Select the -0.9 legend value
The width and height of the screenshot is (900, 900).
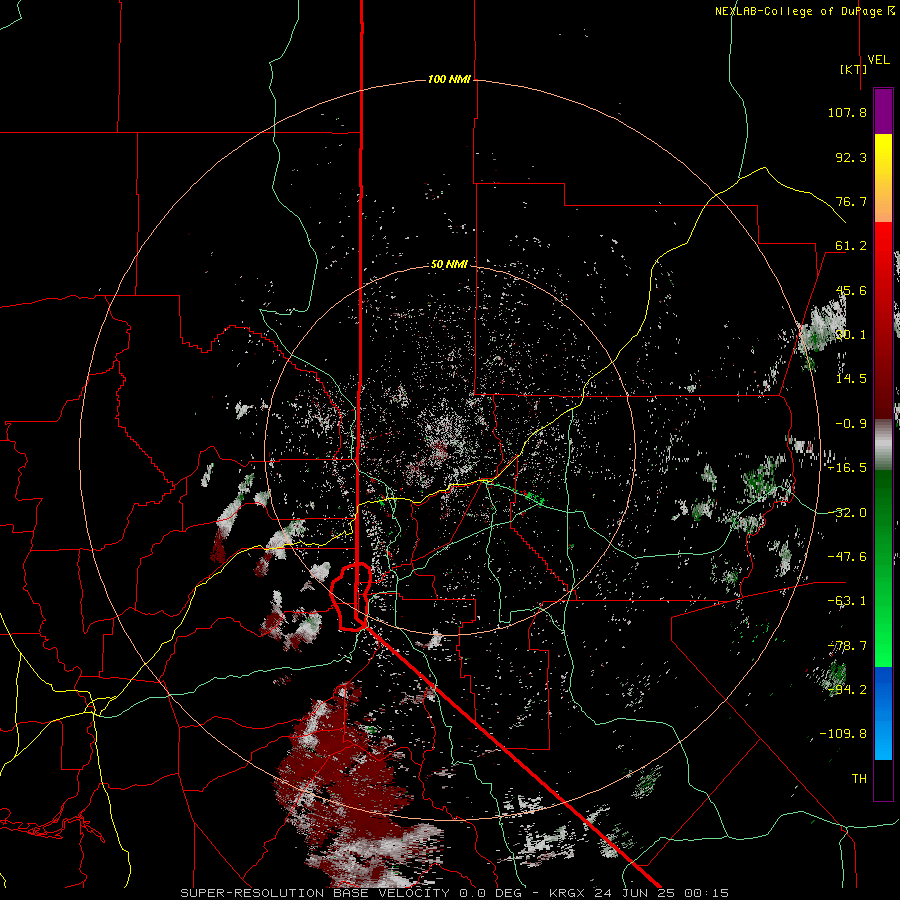pyautogui.click(x=851, y=424)
